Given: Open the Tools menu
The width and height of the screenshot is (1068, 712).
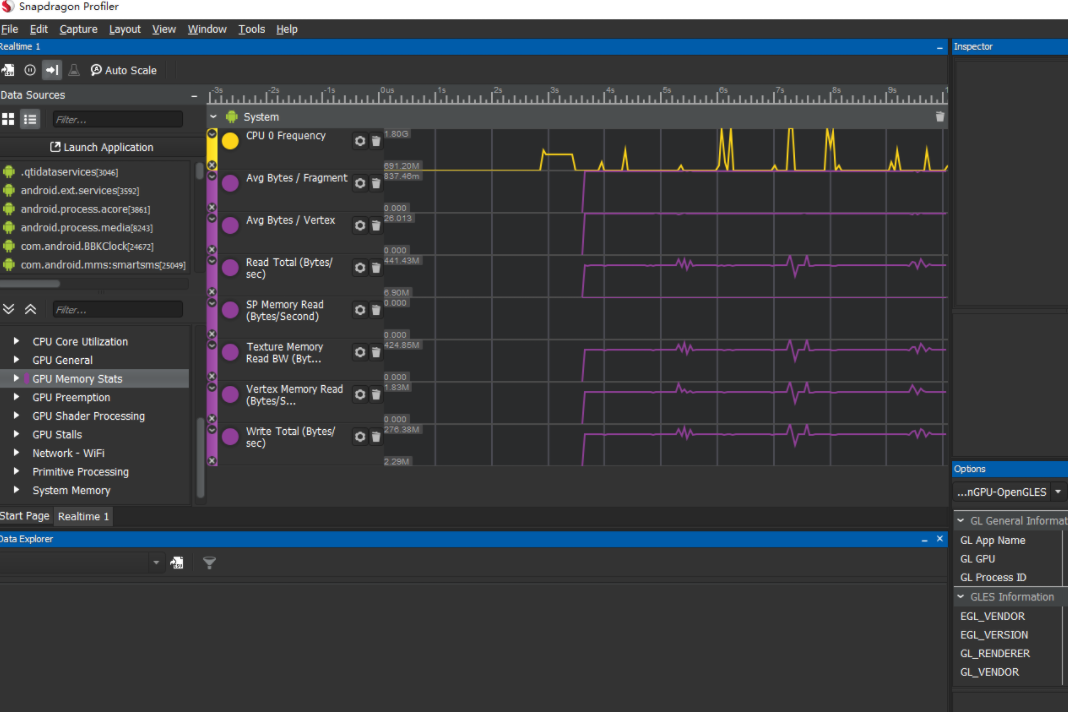Looking at the screenshot, I should (251, 29).
